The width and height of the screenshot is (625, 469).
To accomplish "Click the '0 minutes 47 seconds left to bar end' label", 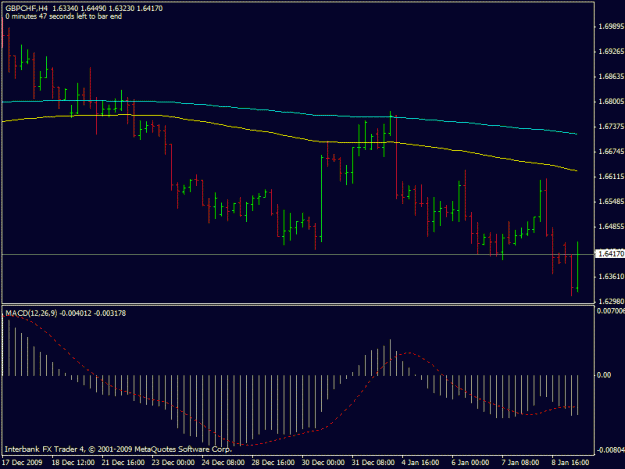I will coord(63,17).
